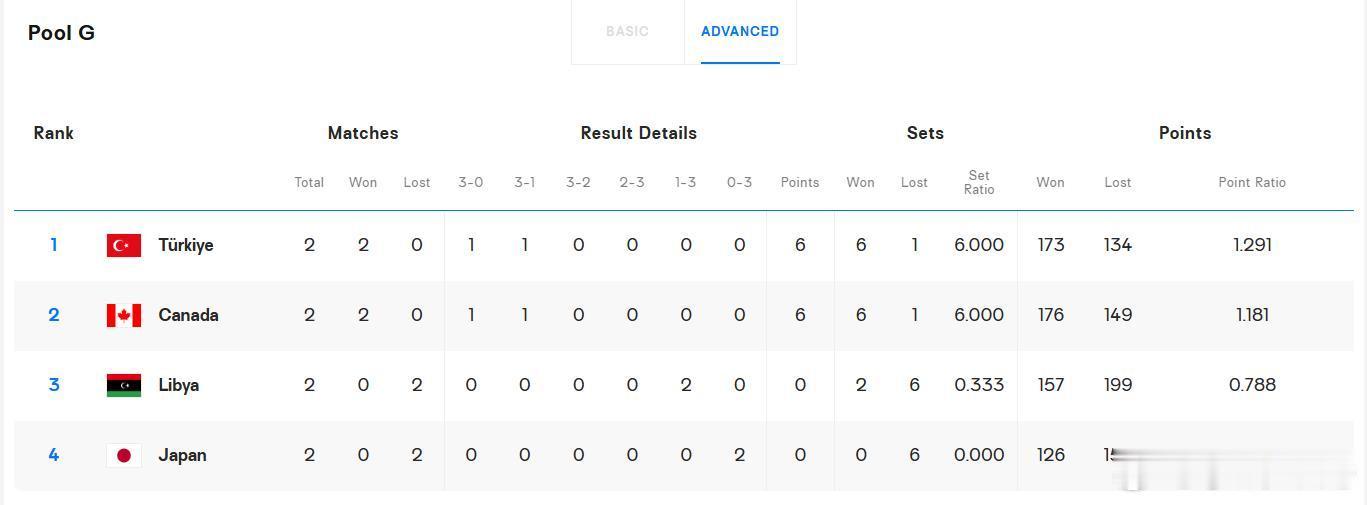This screenshot has height=505, width=1367.
Task: Open the Libya team link
Action: click(x=179, y=385)
